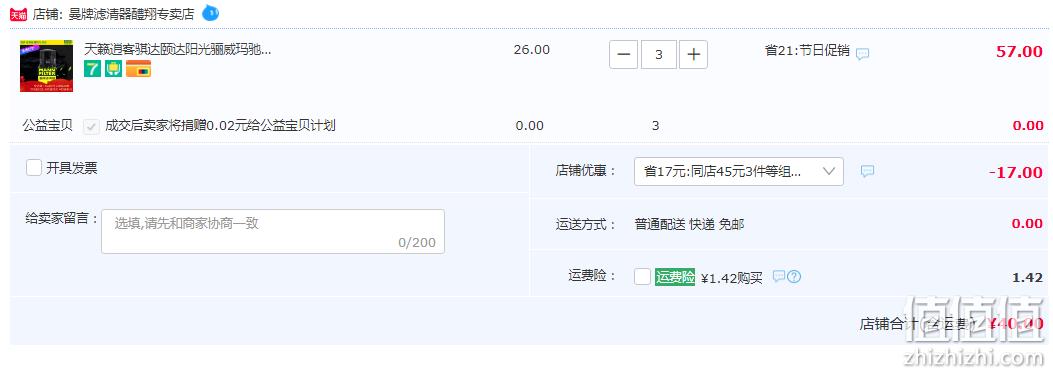
Task: Open the blue Wangwang chat icon
Action: pyautogui.click(x=210, y=12)
